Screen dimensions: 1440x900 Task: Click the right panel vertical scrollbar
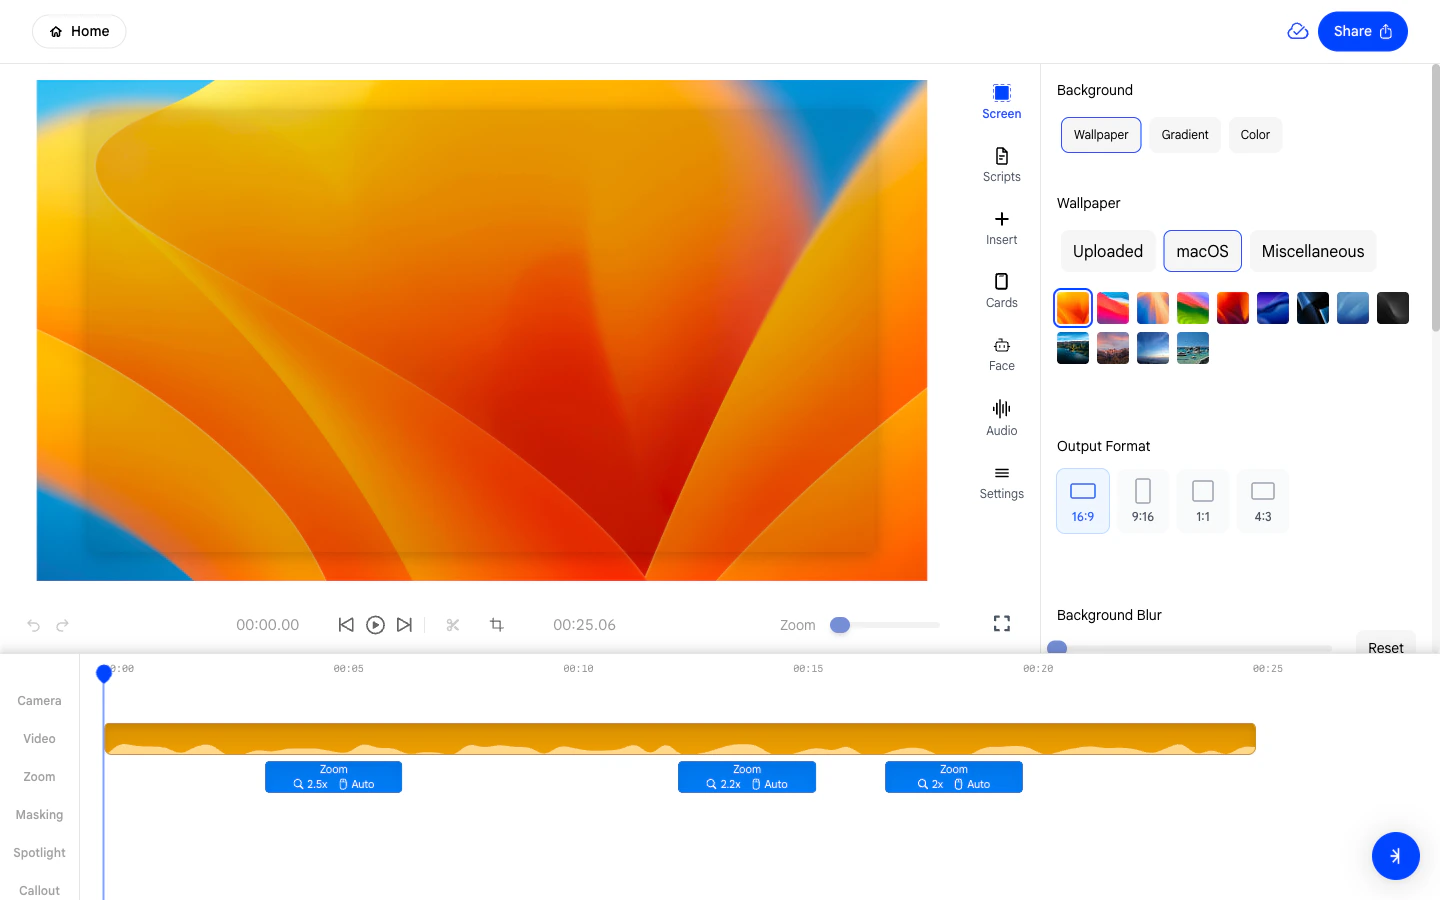(x=1435, y=197)
